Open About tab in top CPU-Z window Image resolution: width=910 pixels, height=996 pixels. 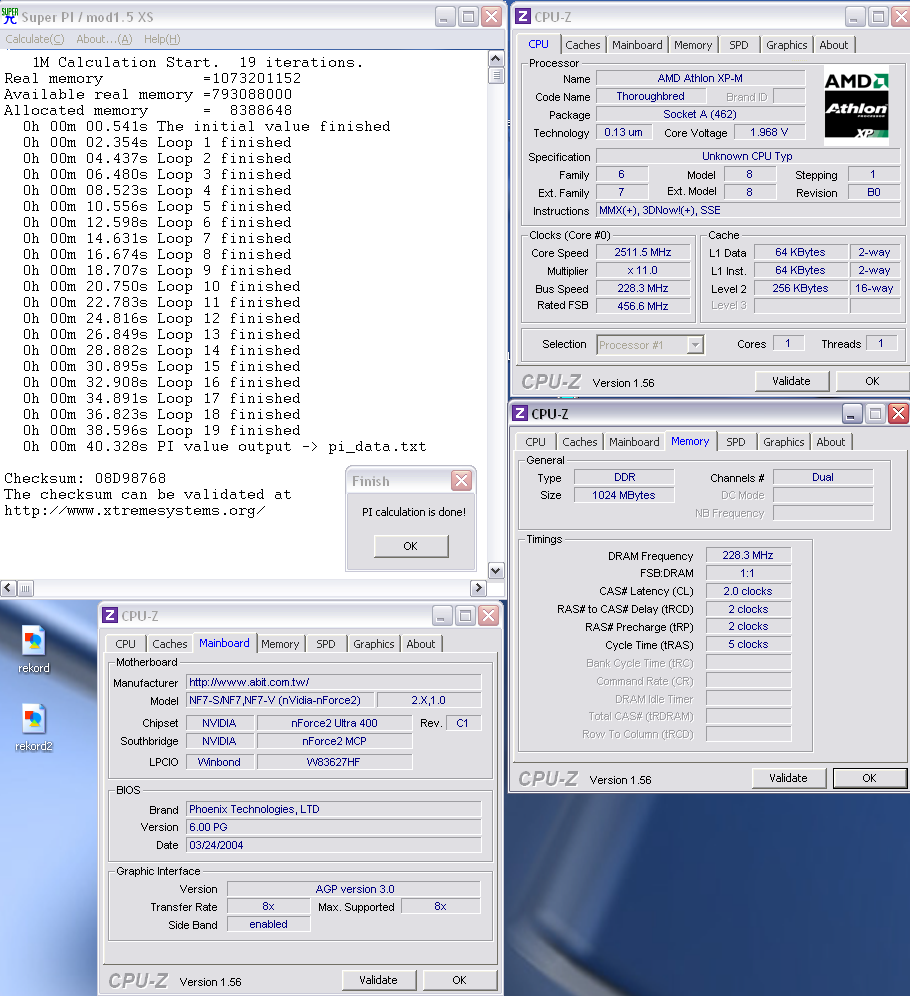(833, 45)
